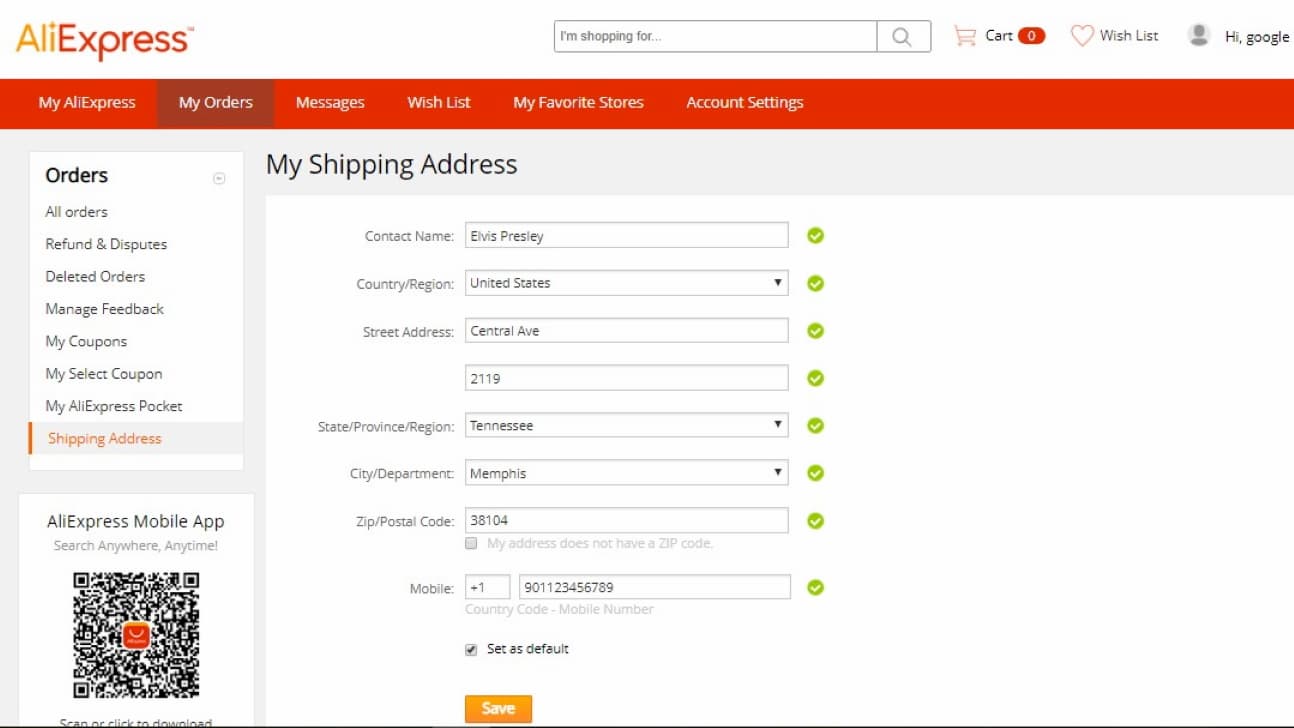1294x728 pixels.
Task: Open 'All orders' in the sidebar
Action: [x=76, y=212]
